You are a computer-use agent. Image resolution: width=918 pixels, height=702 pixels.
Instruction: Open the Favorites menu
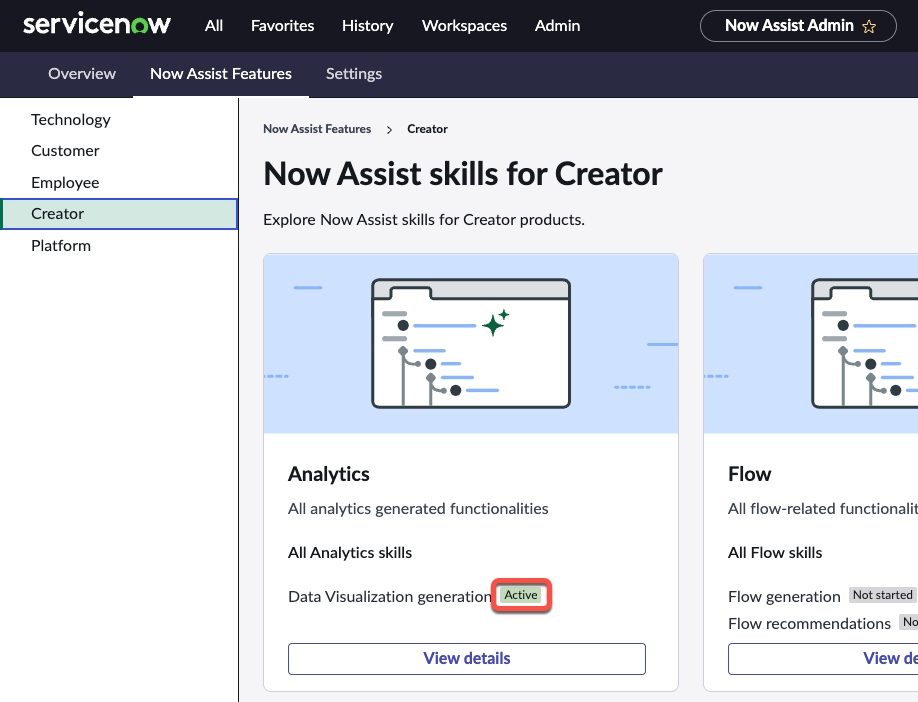(282, 26)
